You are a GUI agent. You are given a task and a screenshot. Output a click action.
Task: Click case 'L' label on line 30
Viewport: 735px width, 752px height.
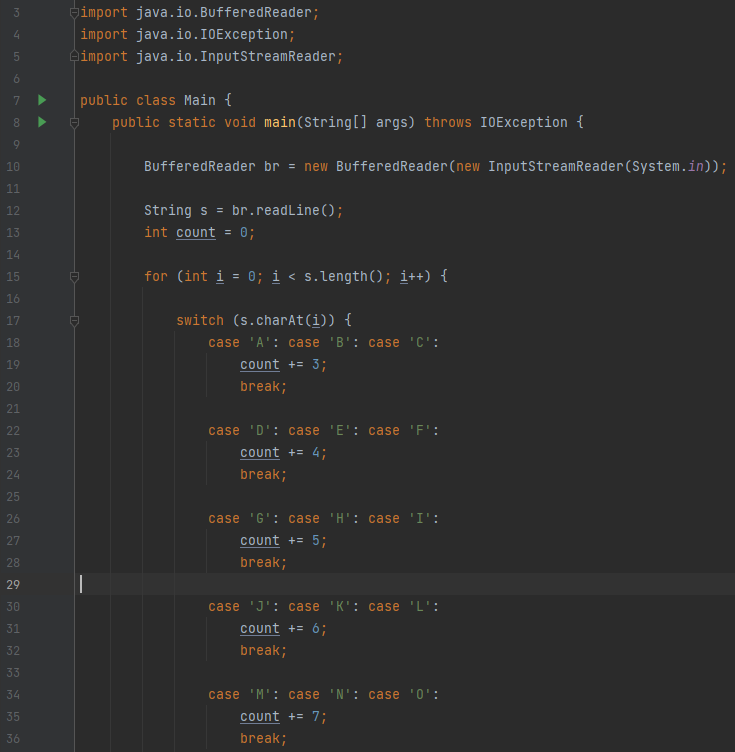(x=403, y=606)
